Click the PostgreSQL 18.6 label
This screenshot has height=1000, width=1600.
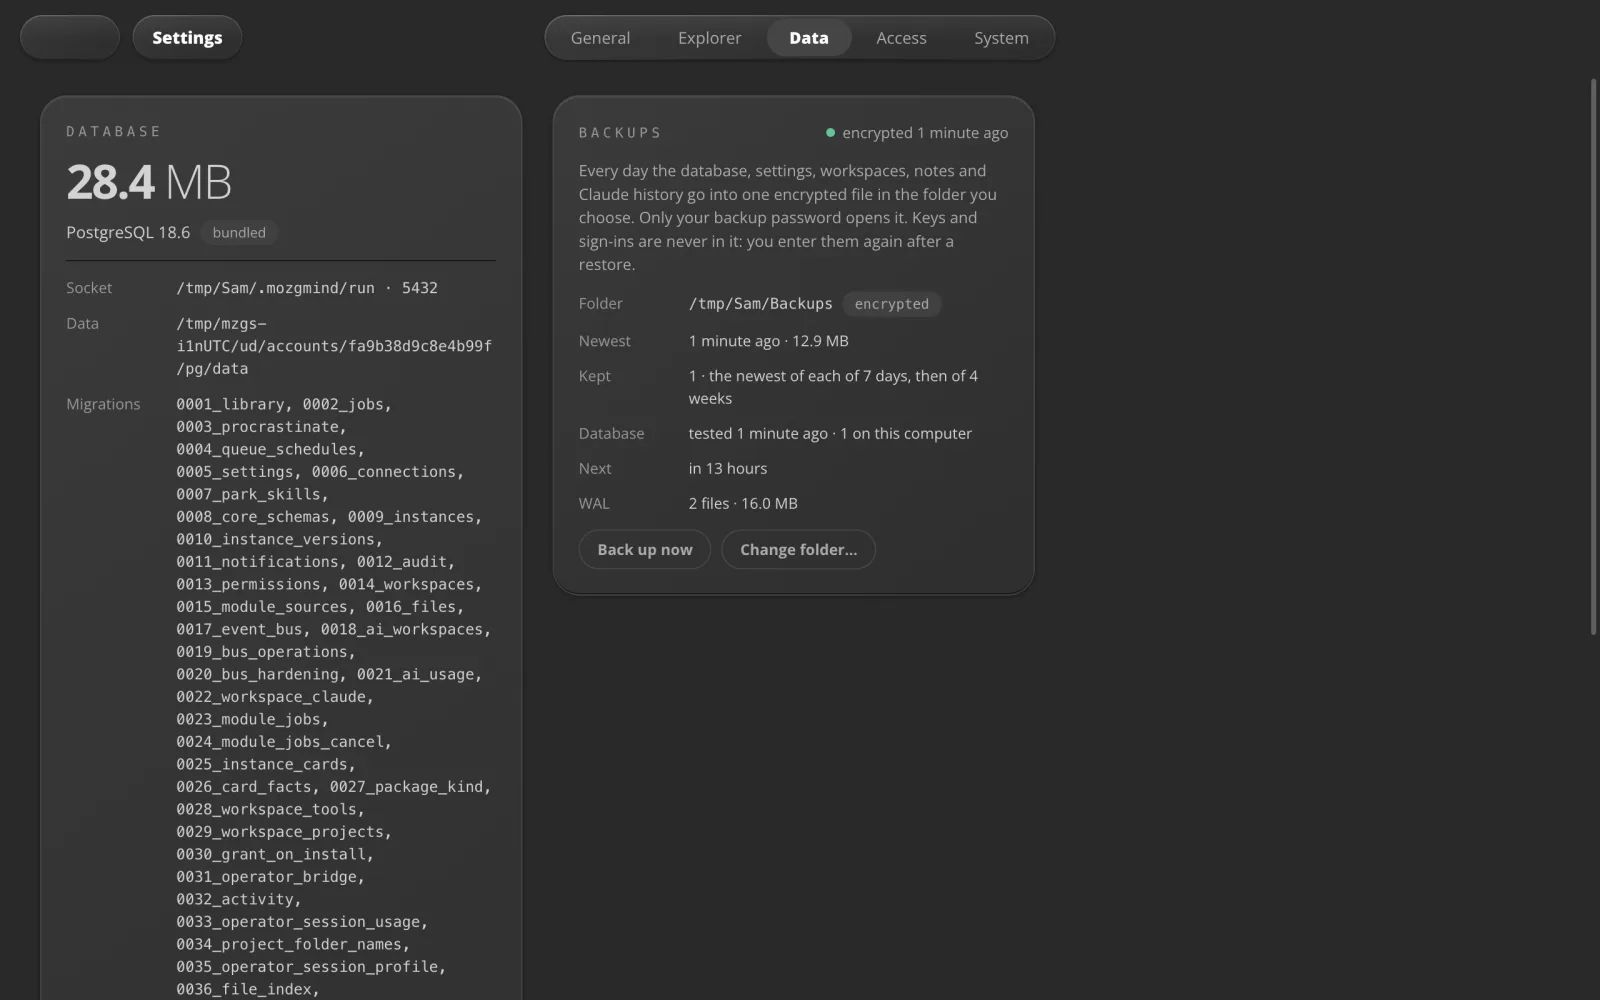[x=128, y=233]
